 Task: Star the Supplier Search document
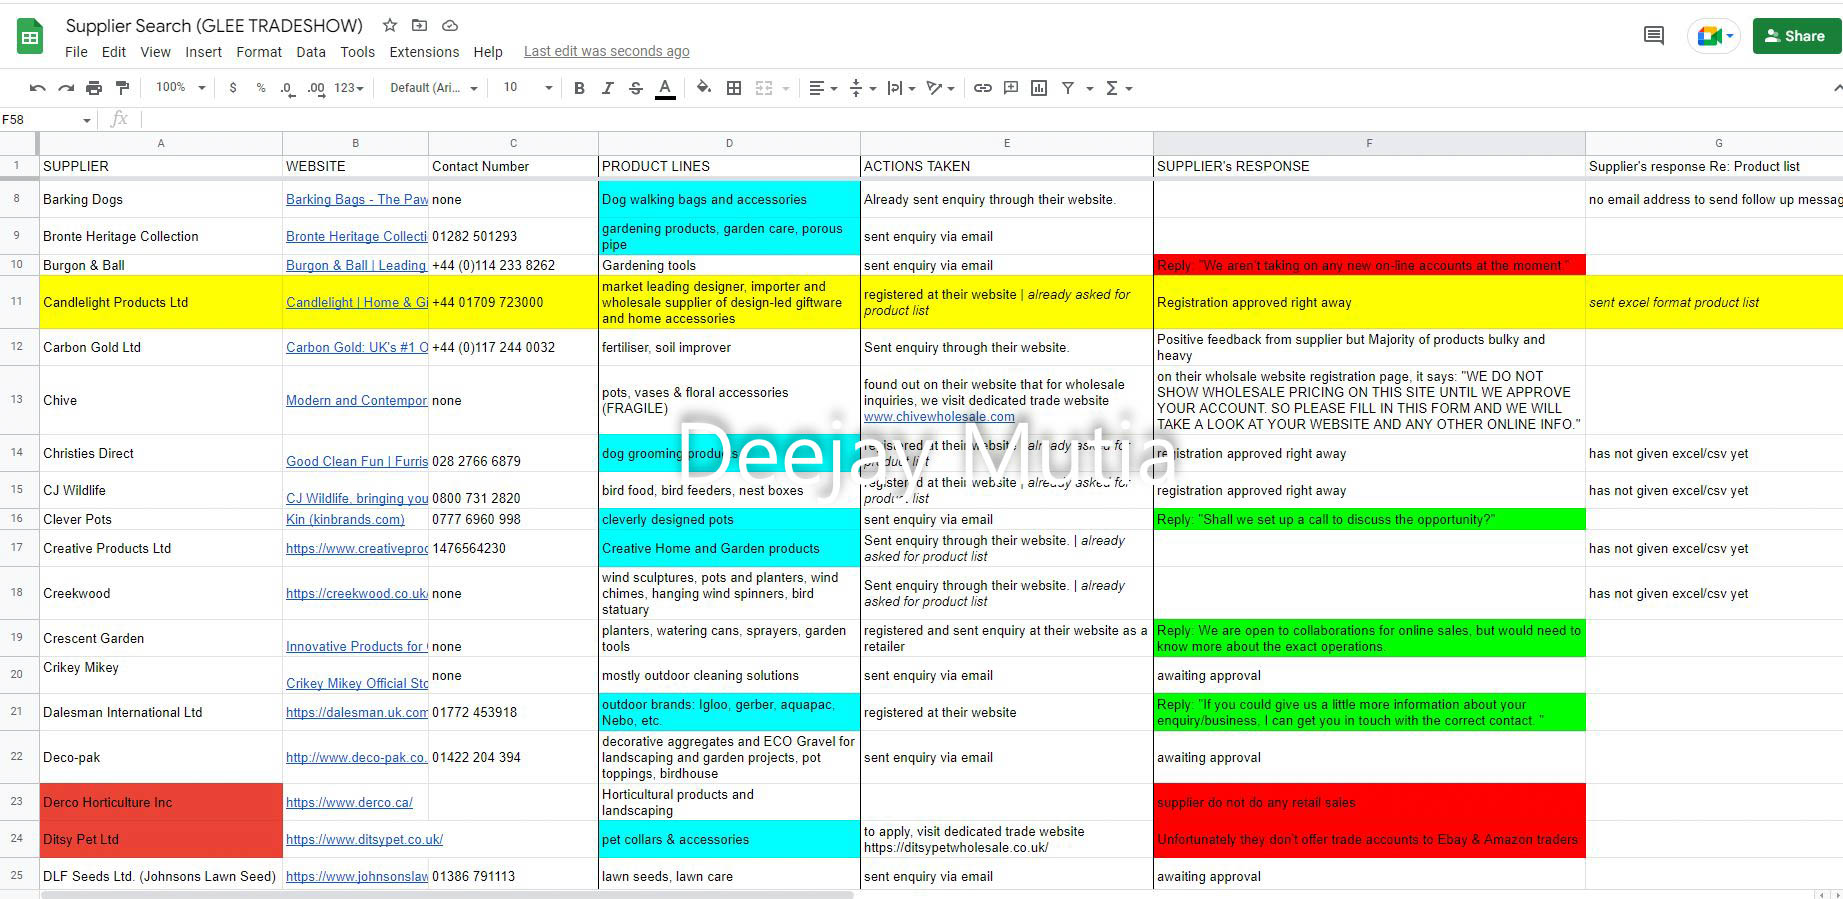[390, 25]
